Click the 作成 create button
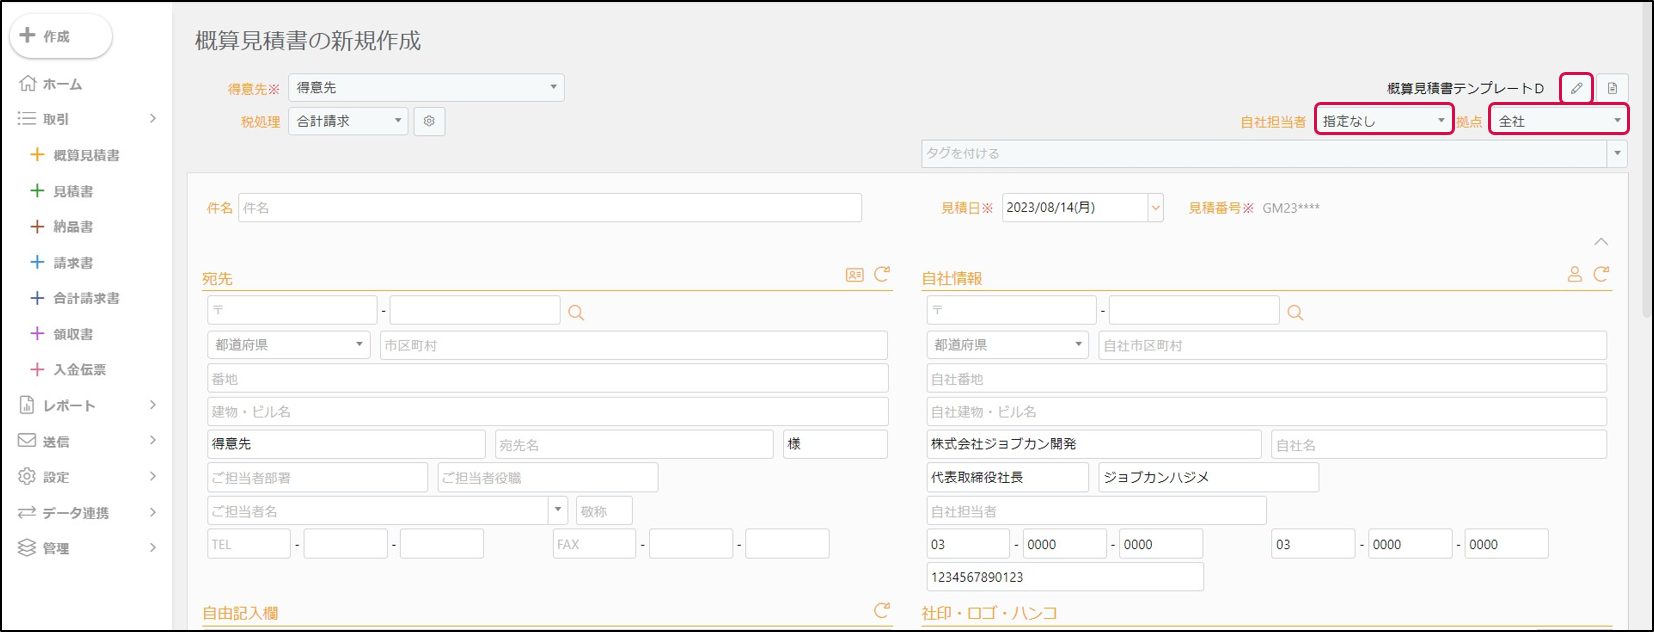Viewport: 1654px width, 632px height. (x=60, y=36)
